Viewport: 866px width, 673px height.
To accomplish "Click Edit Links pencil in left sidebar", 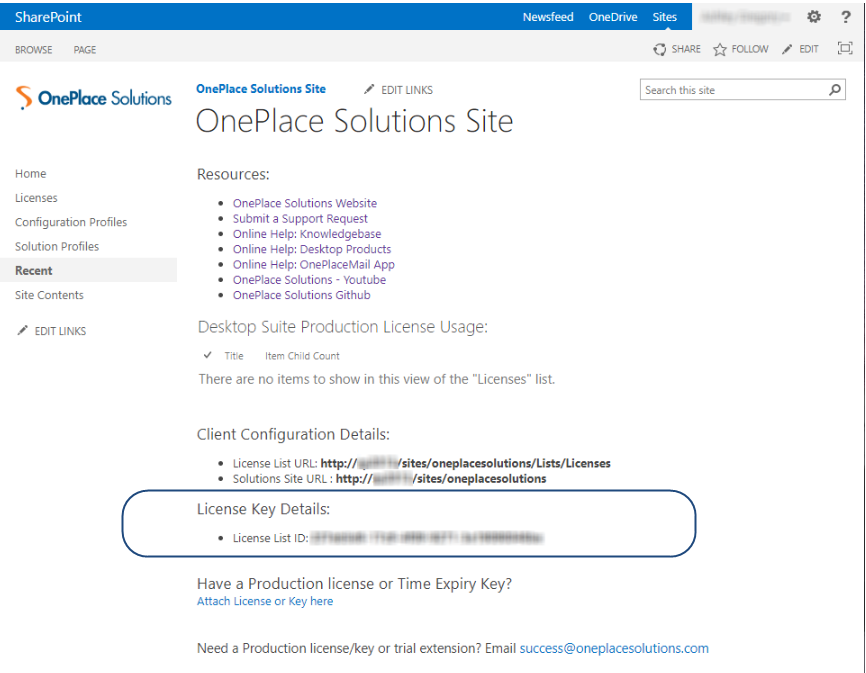I will pos(23,331).
